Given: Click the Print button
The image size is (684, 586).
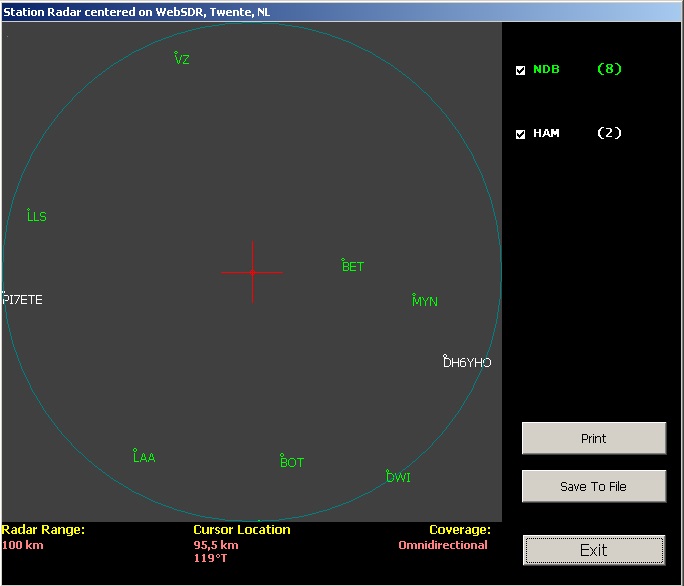Looking at the screenshot, I should point(594,438).
